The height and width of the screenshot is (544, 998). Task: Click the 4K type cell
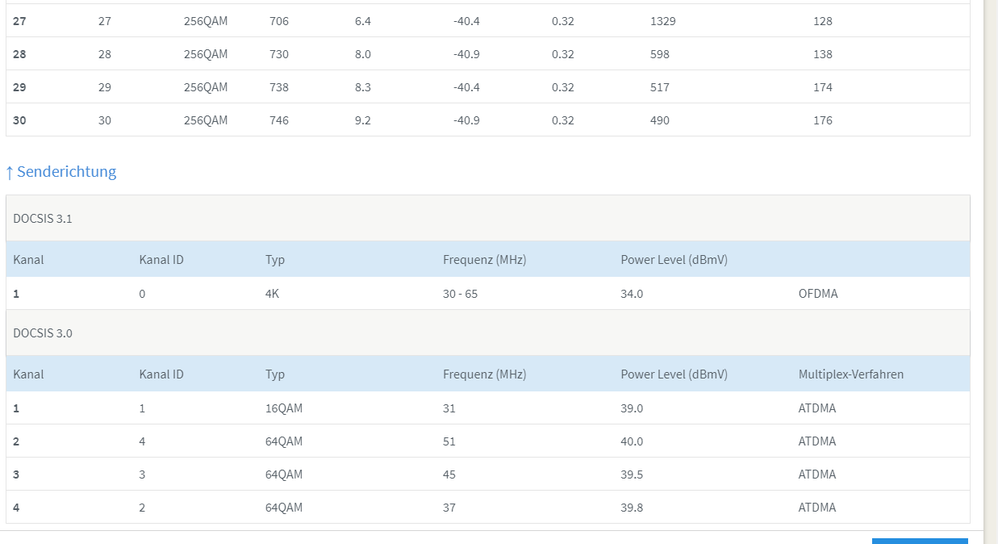273,294
